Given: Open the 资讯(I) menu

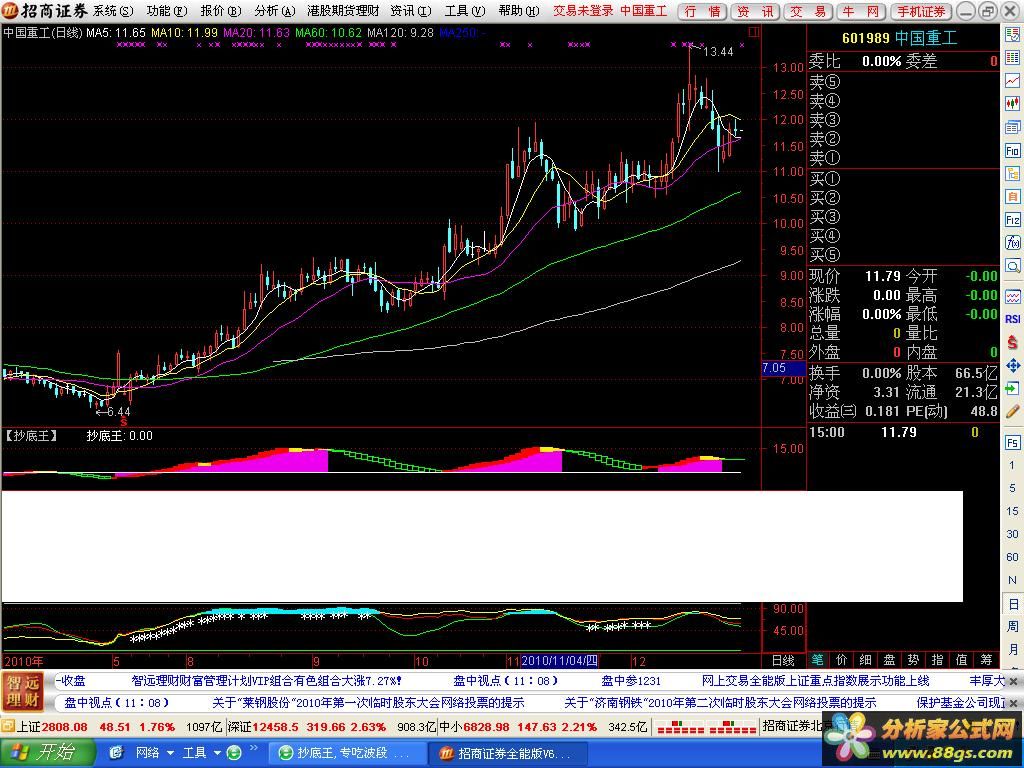Looking at the screenshot, I should (411, 11).
